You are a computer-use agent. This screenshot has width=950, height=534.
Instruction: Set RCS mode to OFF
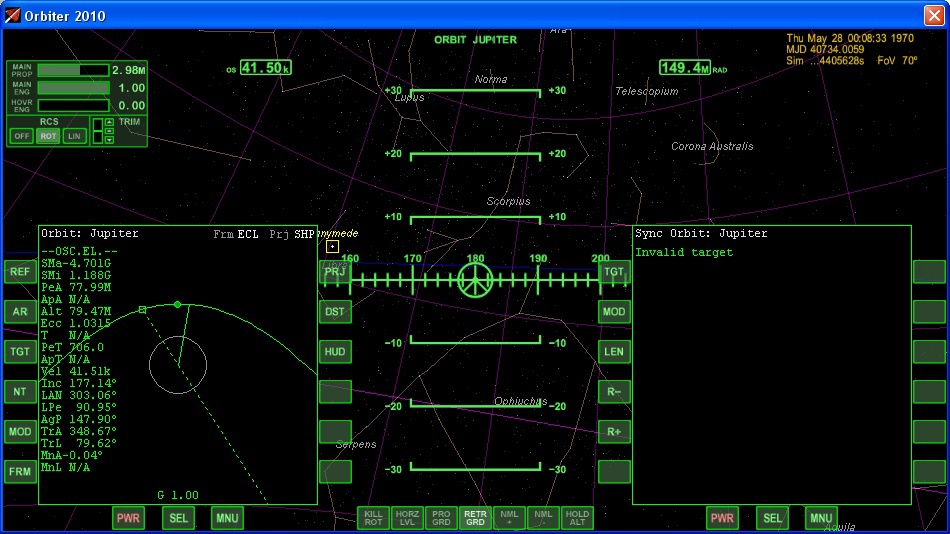[21, 136]
